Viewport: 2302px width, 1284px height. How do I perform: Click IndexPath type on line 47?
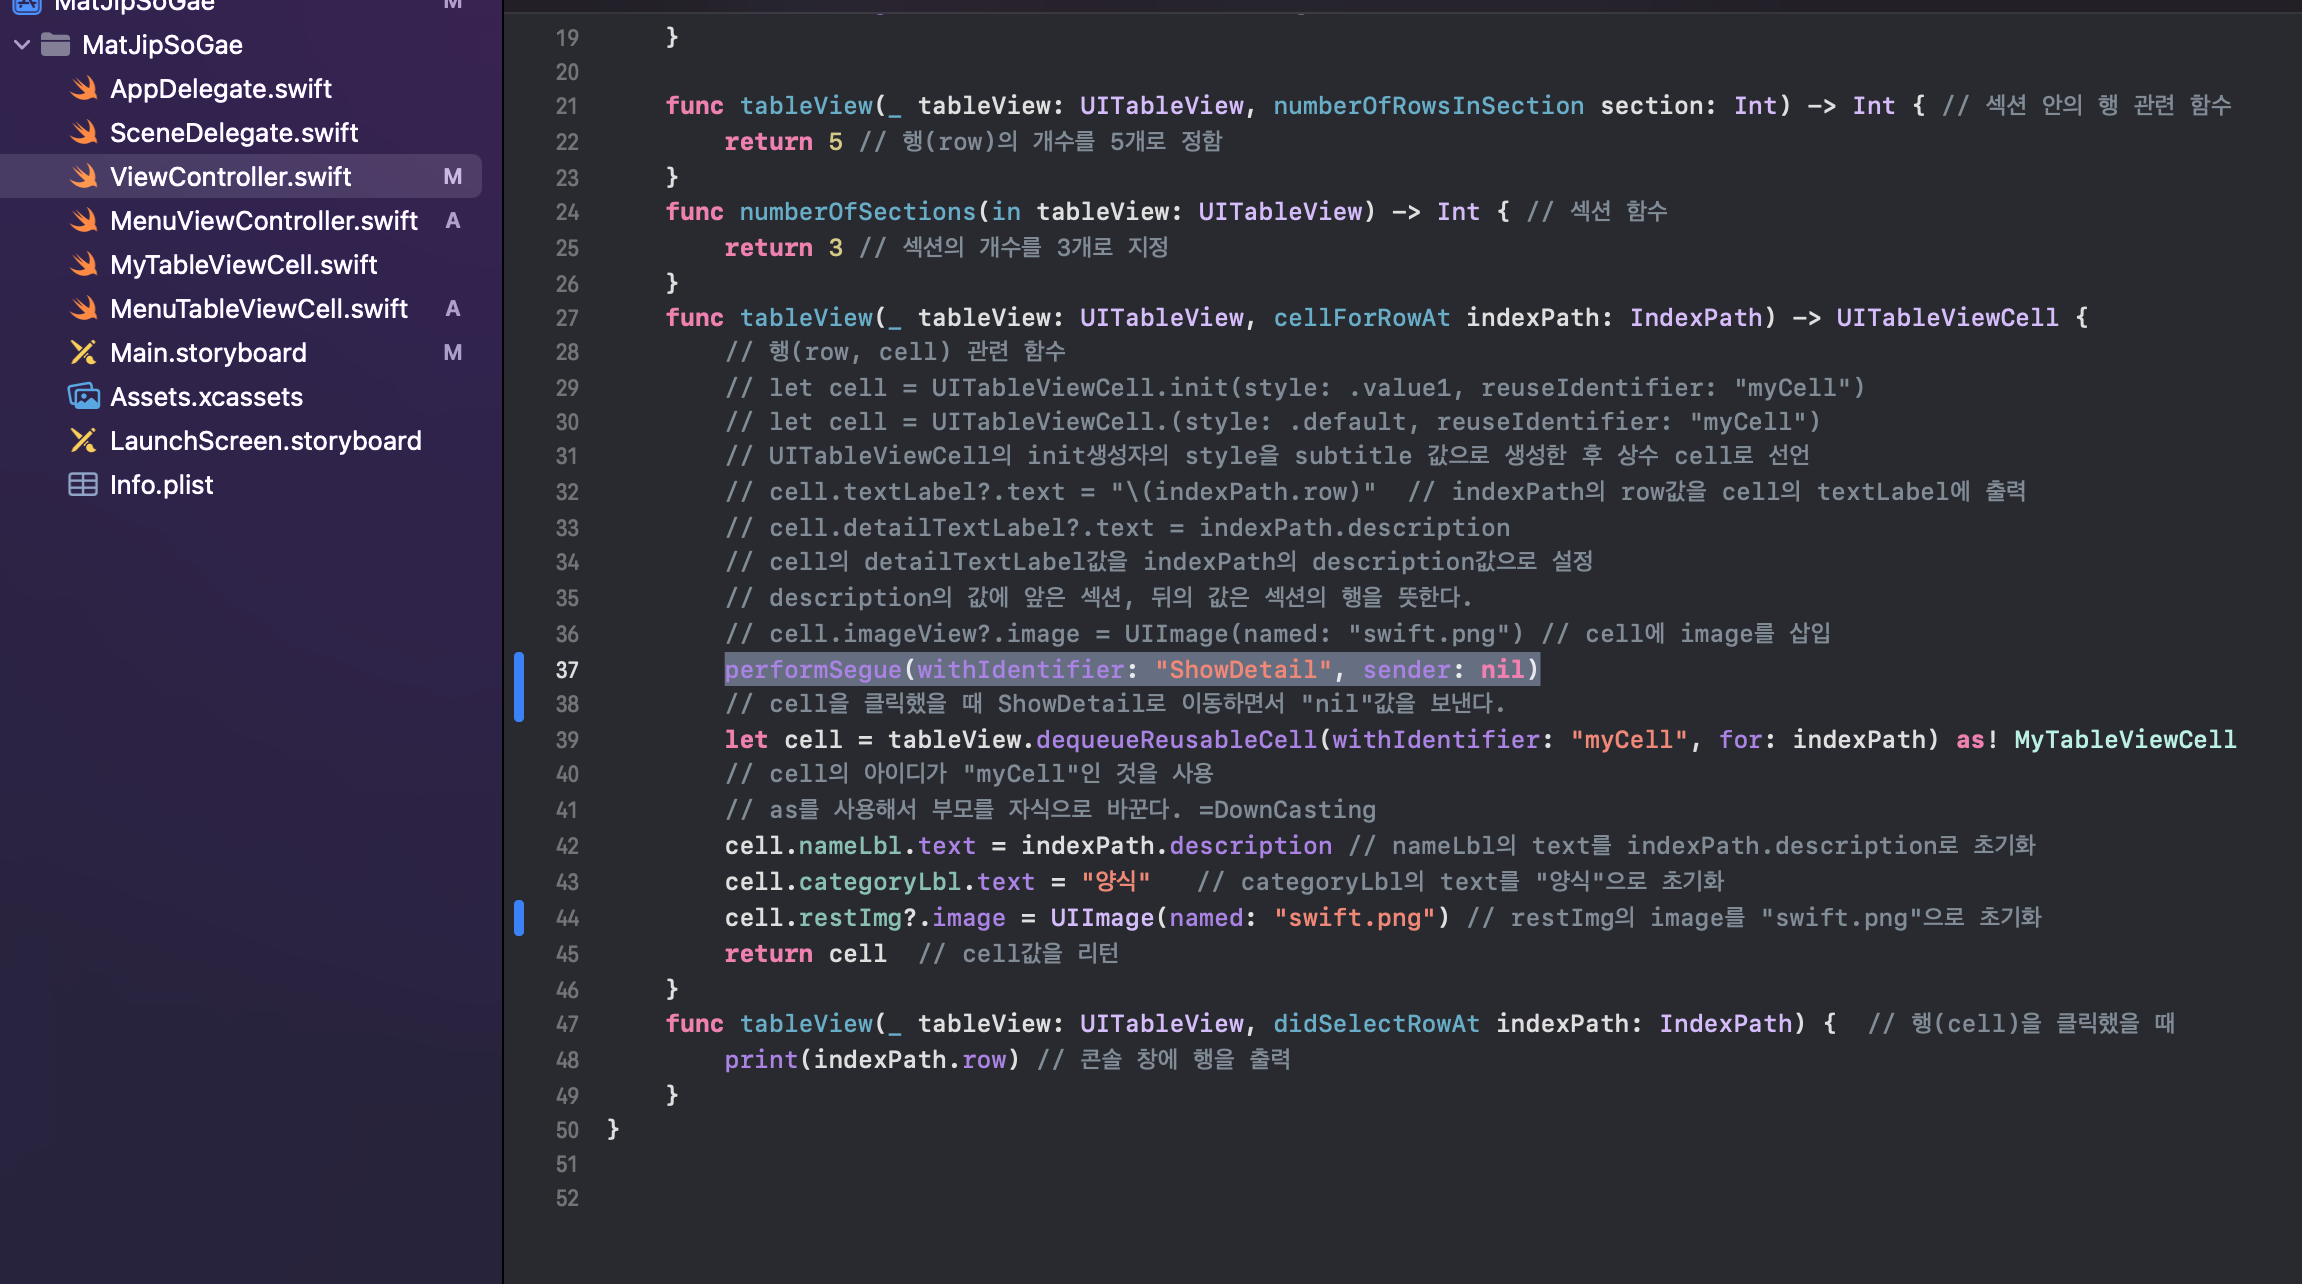pyautogui.click(x=1726, y=1024)
